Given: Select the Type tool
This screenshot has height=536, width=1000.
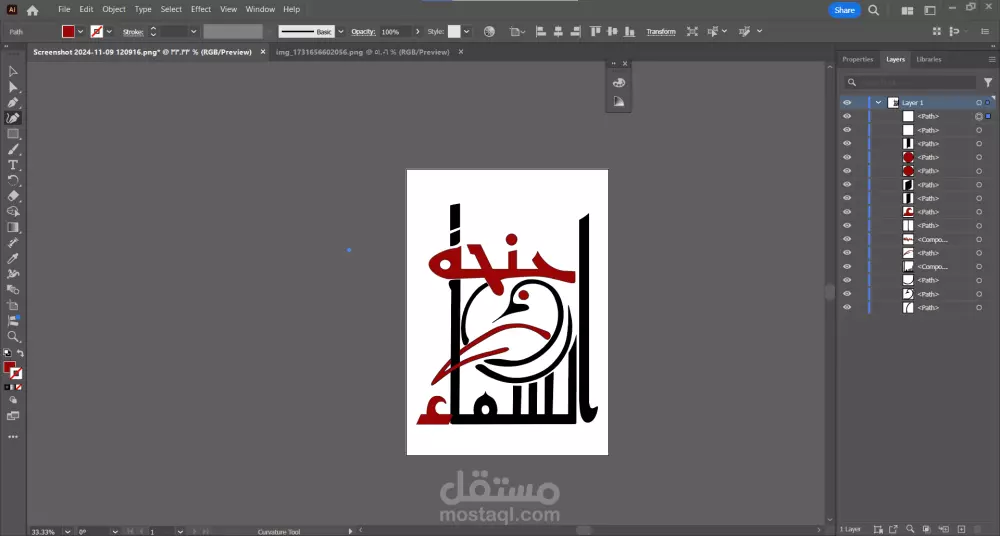Looking at the screenshot, I should tap(13, 165).
